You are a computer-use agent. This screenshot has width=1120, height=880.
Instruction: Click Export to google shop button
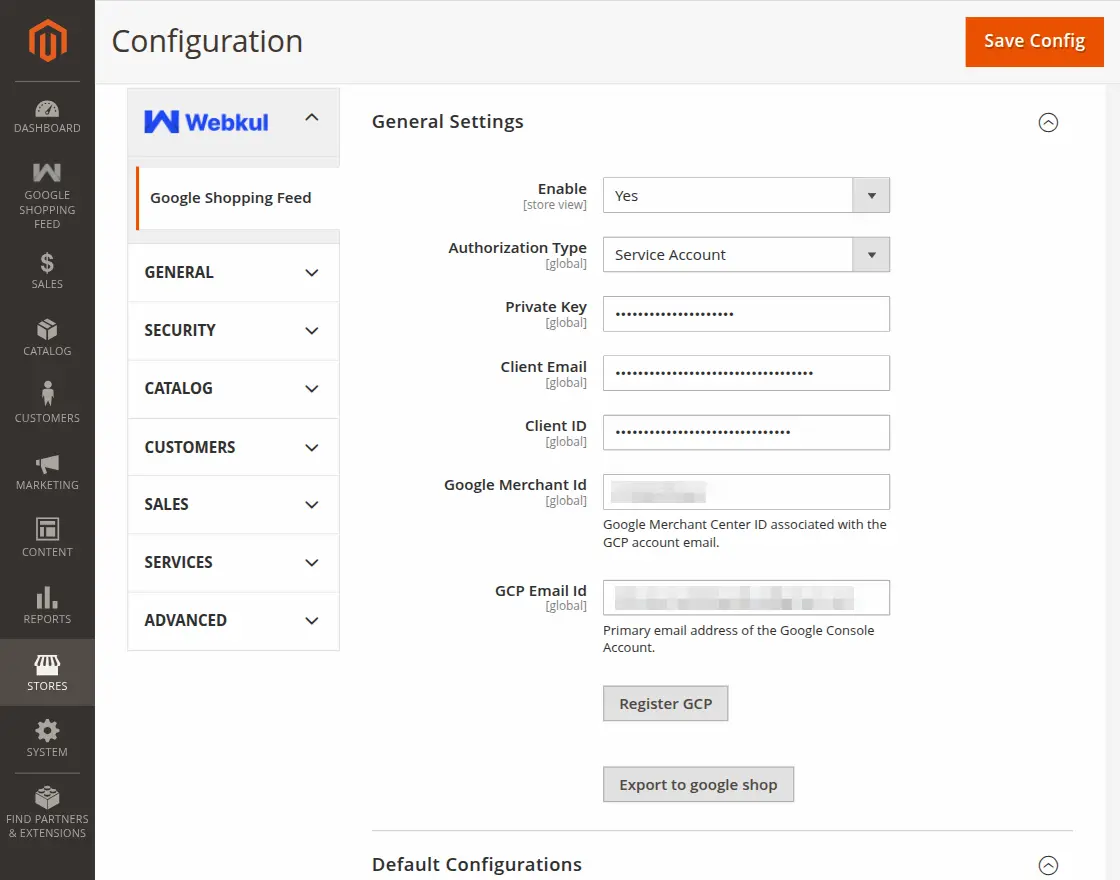pos(698,784)
